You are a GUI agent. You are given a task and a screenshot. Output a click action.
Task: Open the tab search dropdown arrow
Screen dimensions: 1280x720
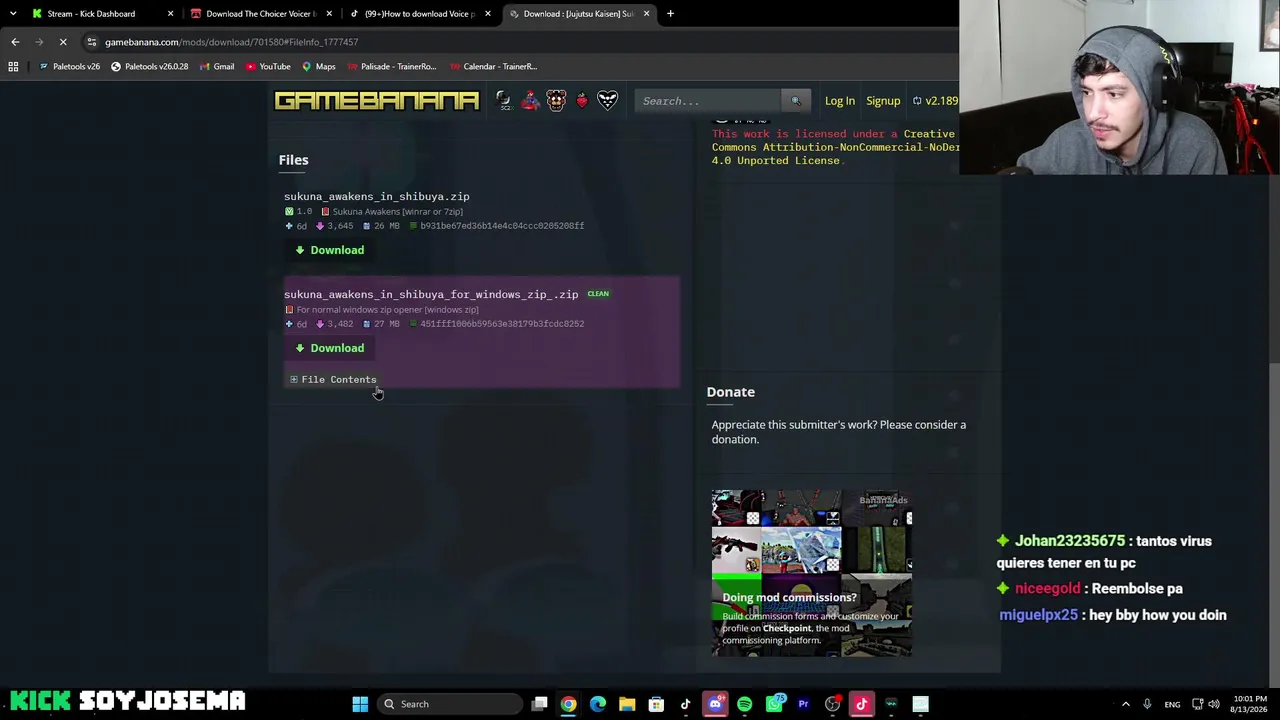tap(13, 14)
